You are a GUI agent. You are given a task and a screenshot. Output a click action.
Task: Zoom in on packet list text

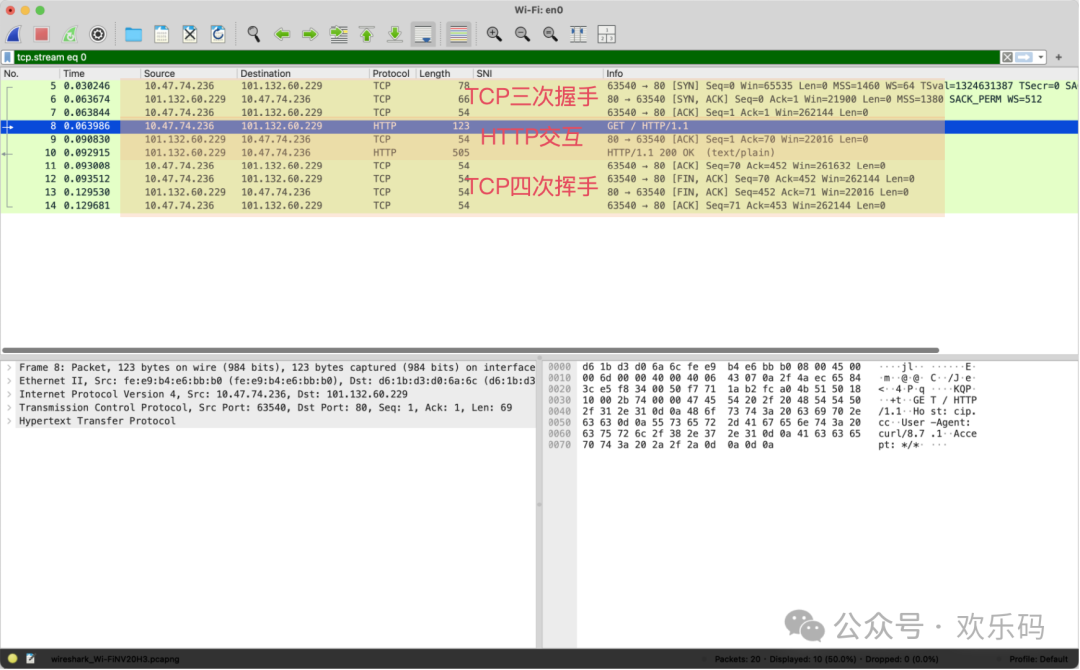(x=494, y=34)
